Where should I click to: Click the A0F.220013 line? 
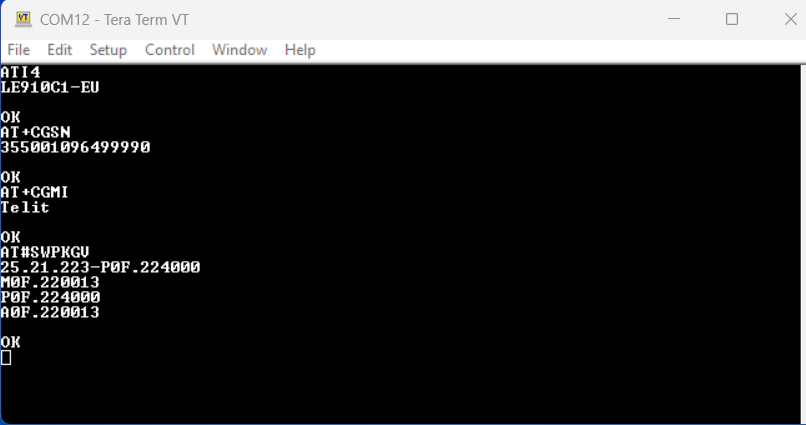[50, 312]
